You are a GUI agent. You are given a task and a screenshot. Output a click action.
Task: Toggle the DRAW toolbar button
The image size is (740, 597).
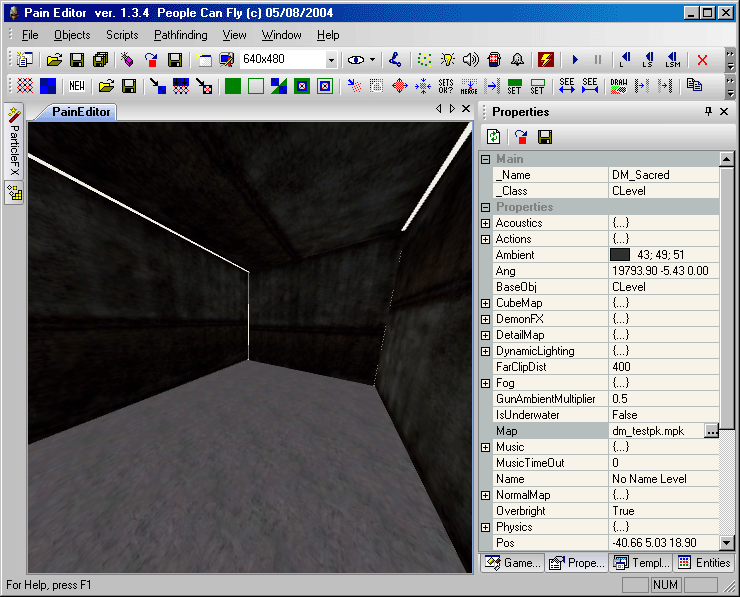pos(619,86)
